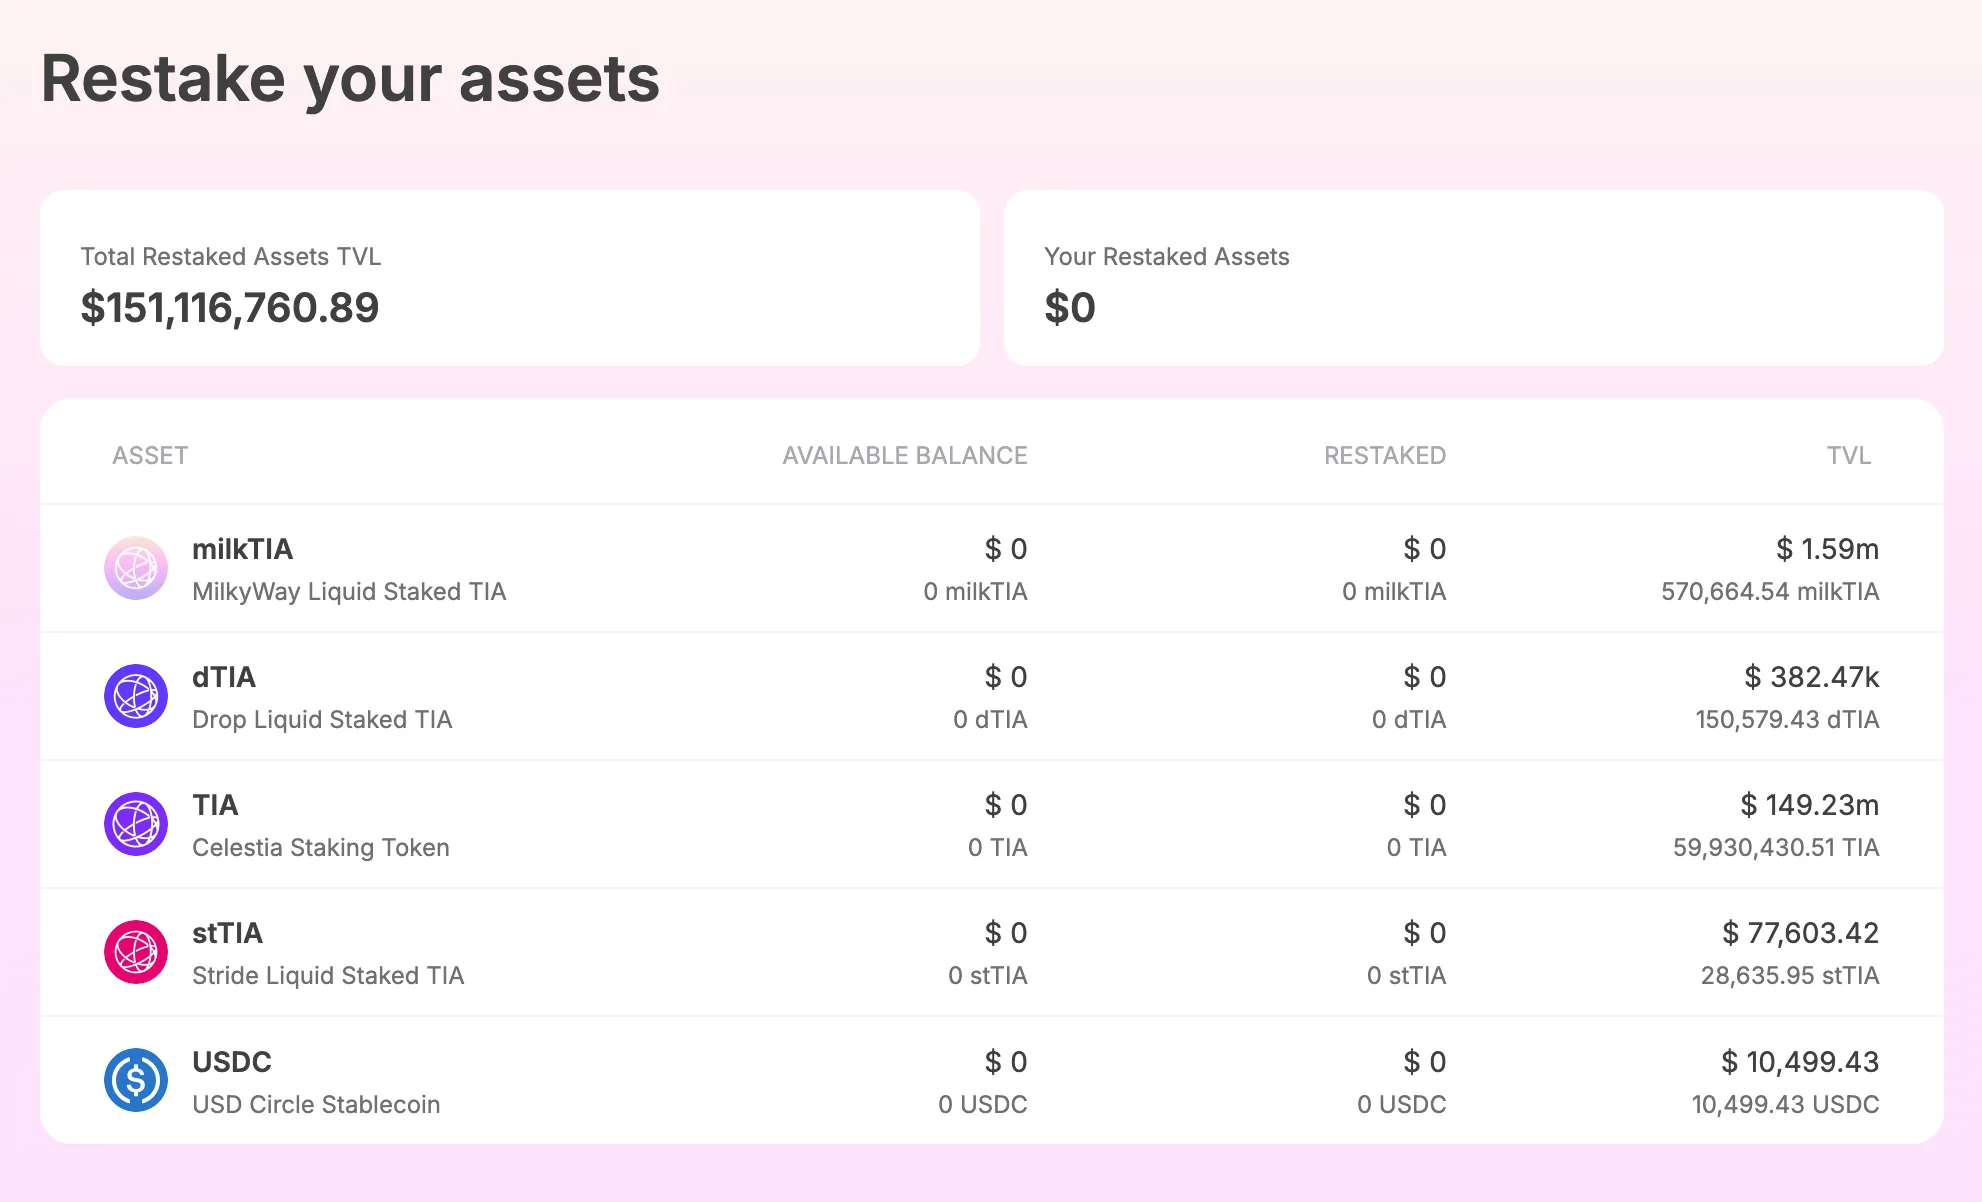Click the 10,499.43 USDC amount
Image resolution: width=1982 pixels, height=1202 pixels.
click(1785, 1104)
